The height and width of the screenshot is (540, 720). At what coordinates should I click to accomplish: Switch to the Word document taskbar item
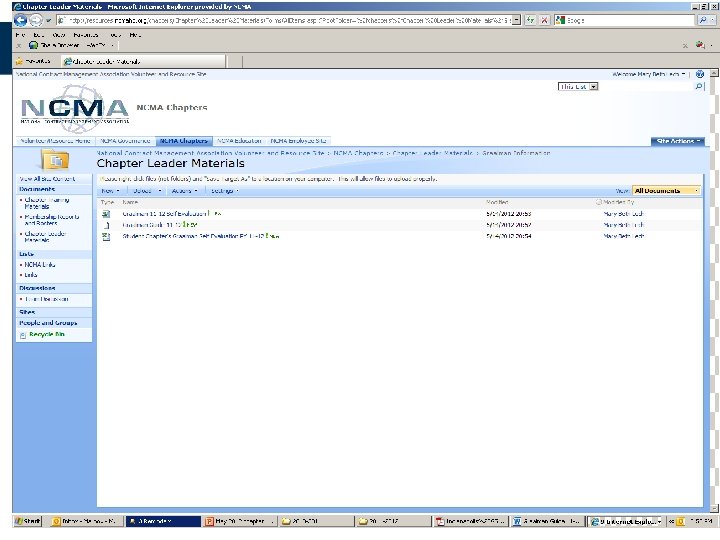pyautogui.click(x=548, y=521)
